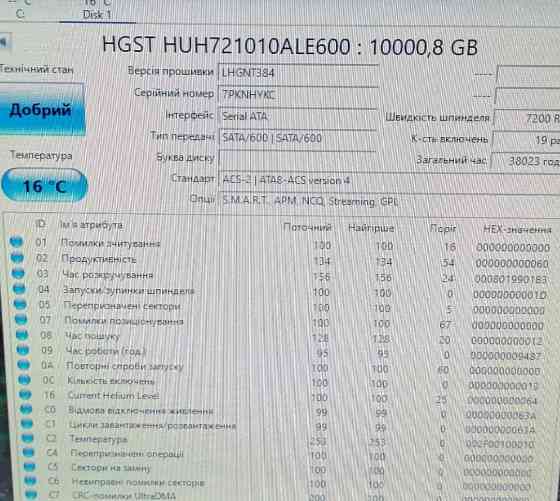Screen dimensions: 560x501
Task: Click the status circle for attribute C5
Action: click(30, 467)
